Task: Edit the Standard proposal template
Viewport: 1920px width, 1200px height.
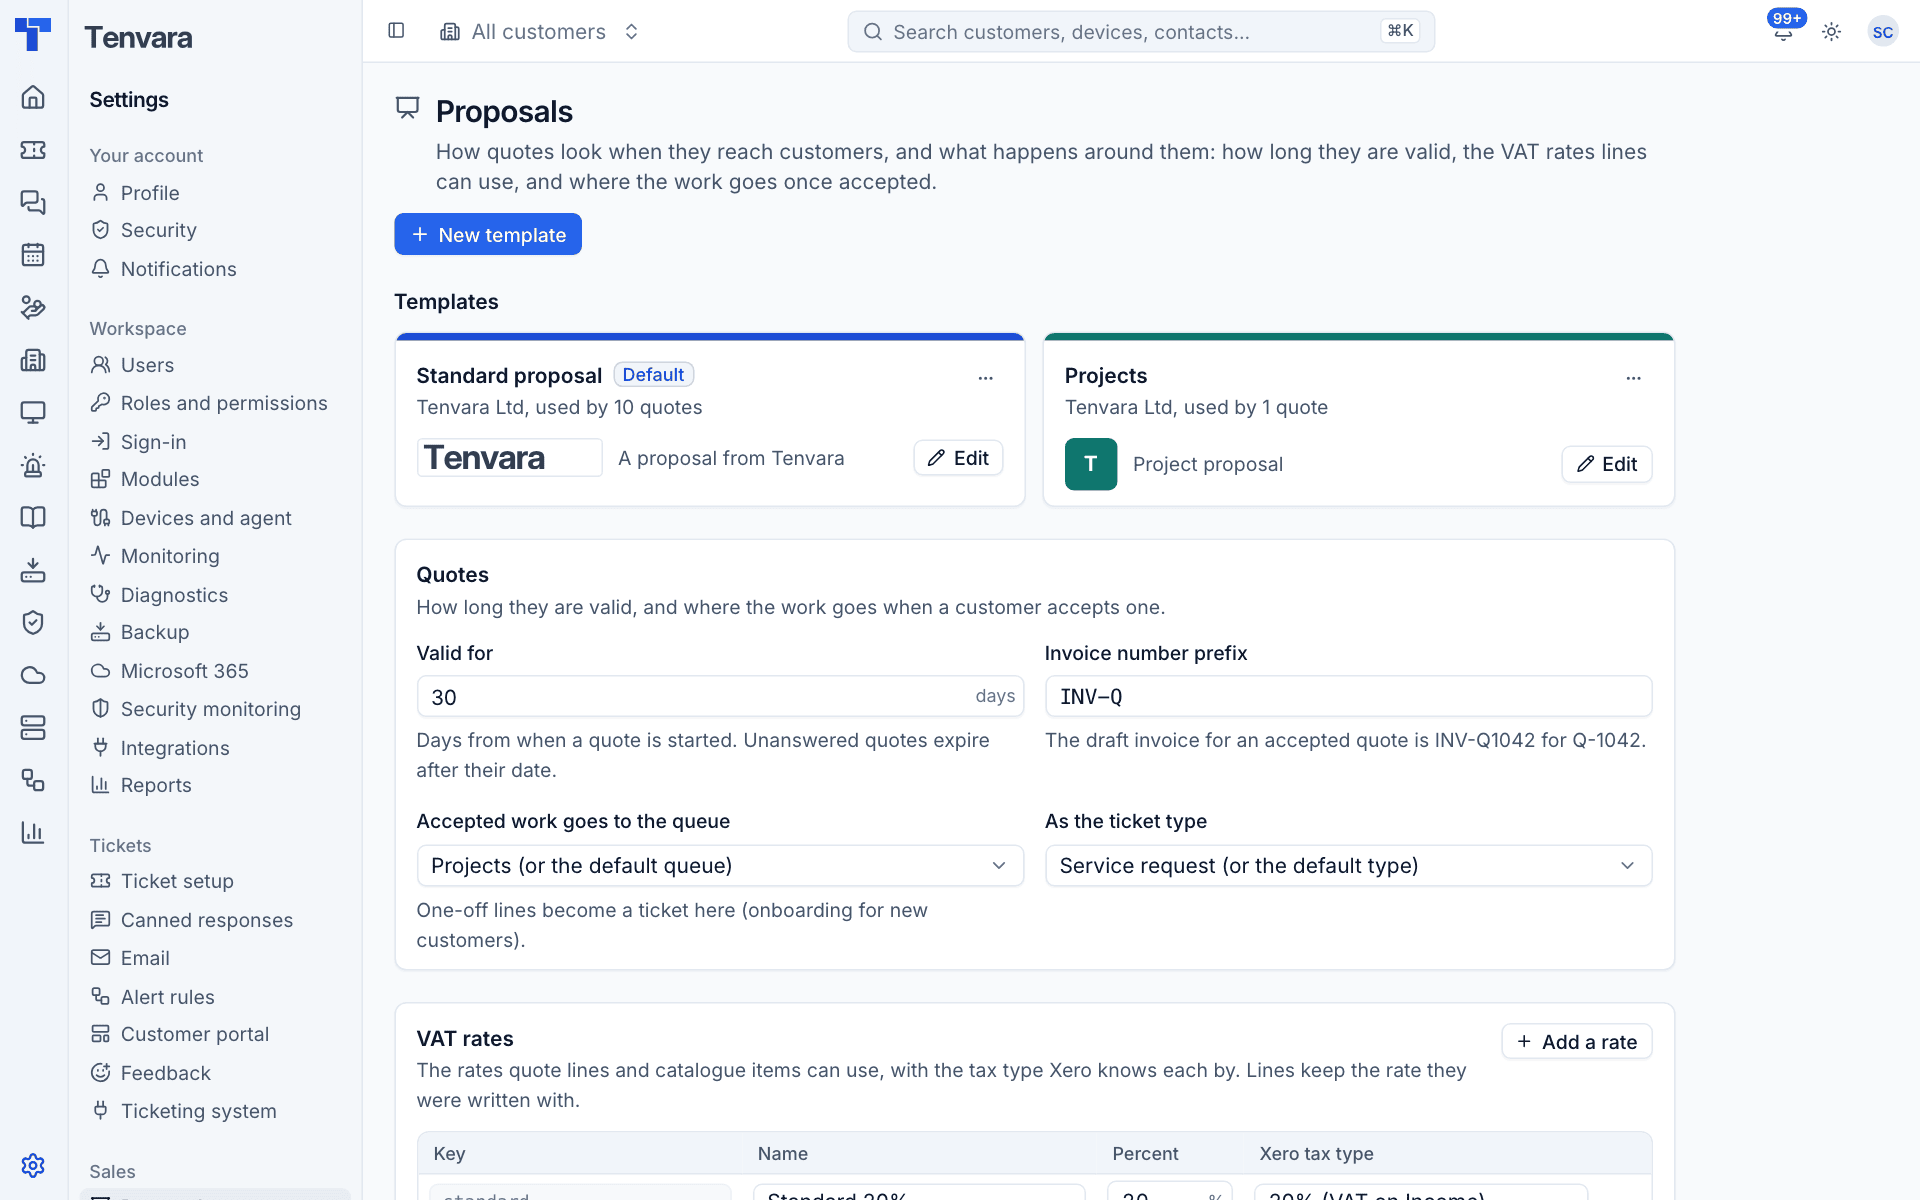Action: point(958,458)
